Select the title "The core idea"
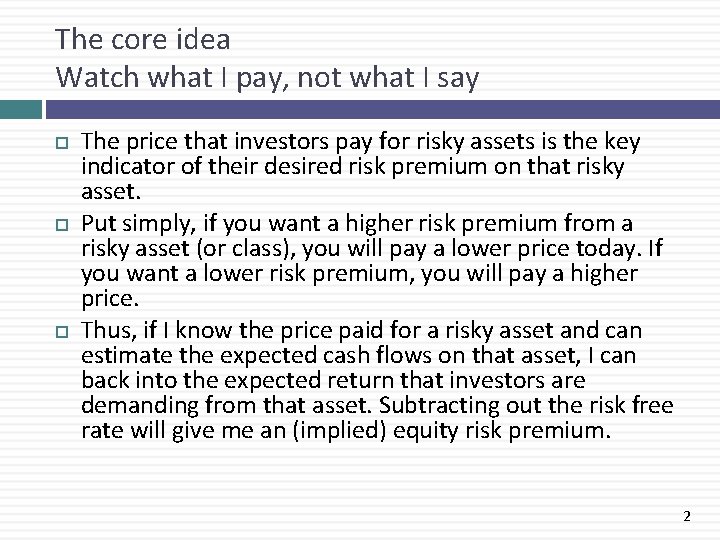The height and width of the screenshot is (540, 720). 142,39
